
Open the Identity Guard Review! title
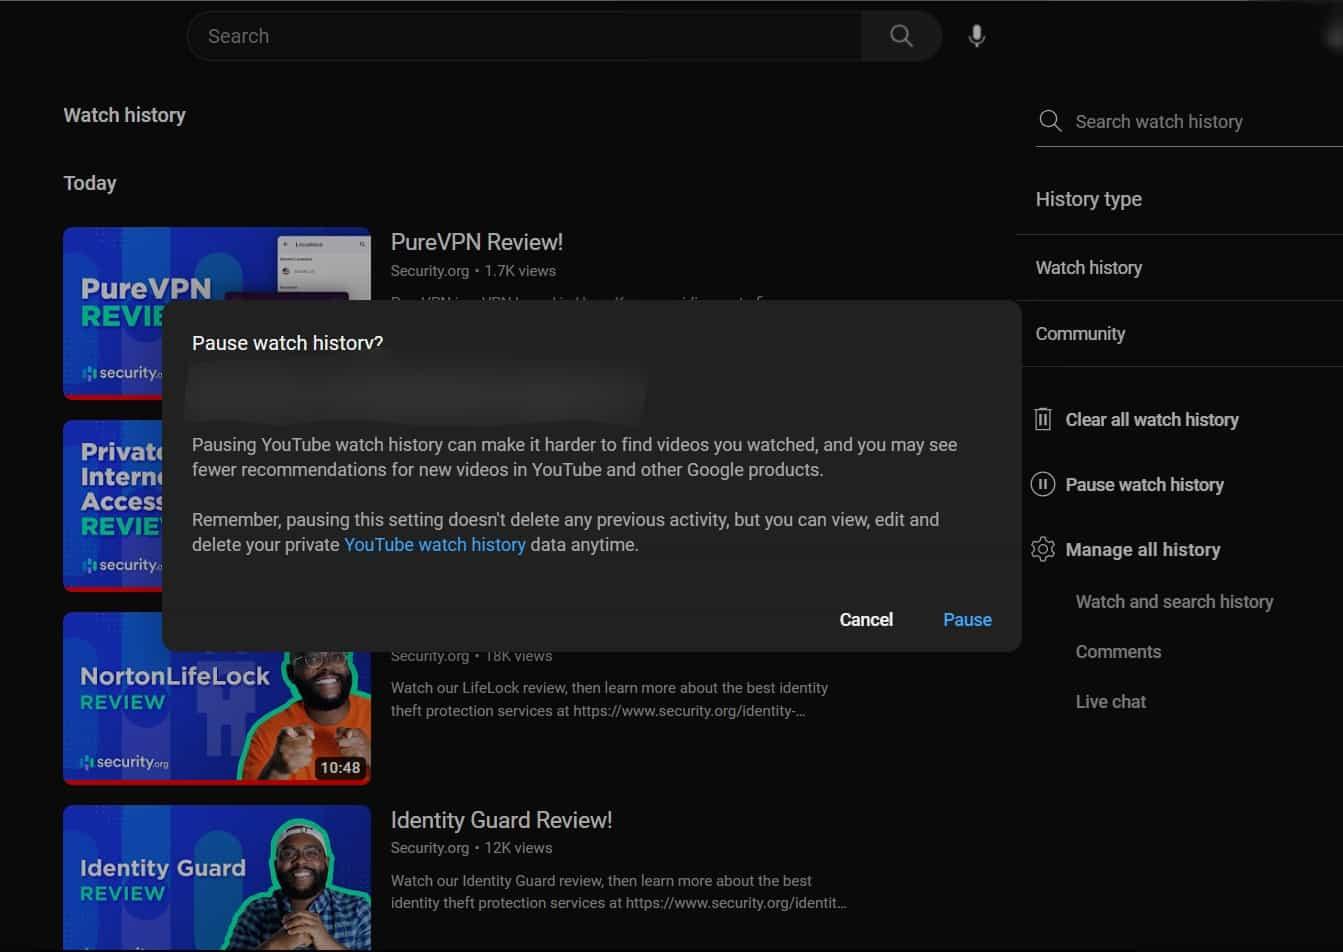pyautogui.click(x=501, y=820)
